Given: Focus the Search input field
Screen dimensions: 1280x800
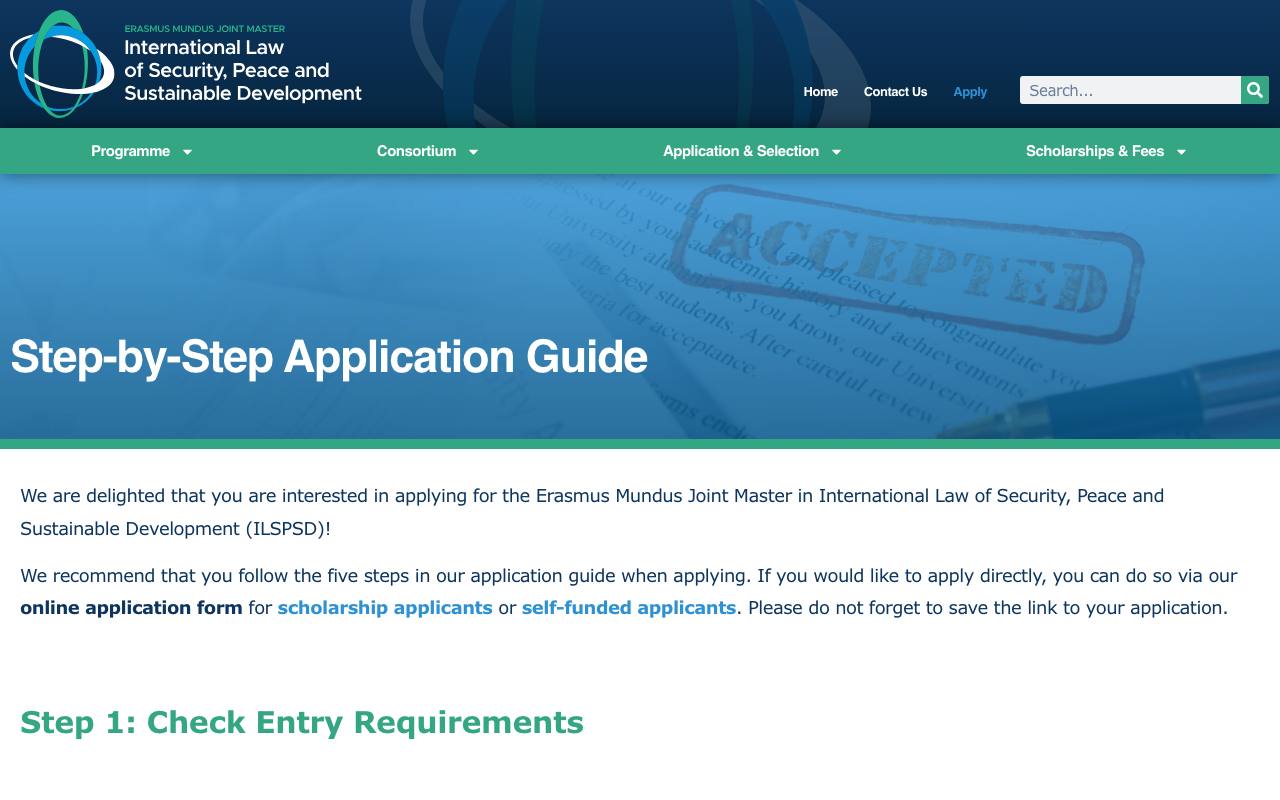Looking at the screenshot, I should (x=1130, y=90).
